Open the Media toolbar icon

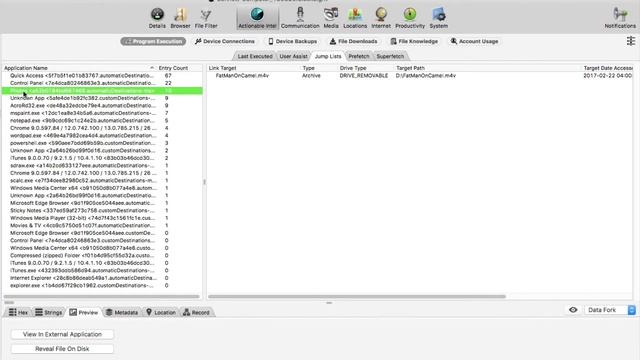331,18
